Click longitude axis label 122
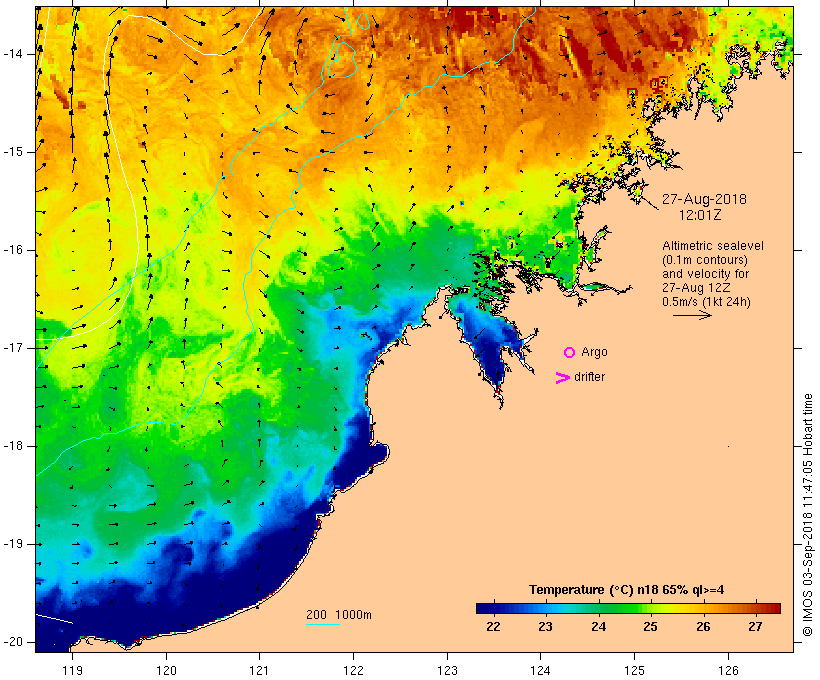This screenshot has height=680, width=820. pos(354,670)
